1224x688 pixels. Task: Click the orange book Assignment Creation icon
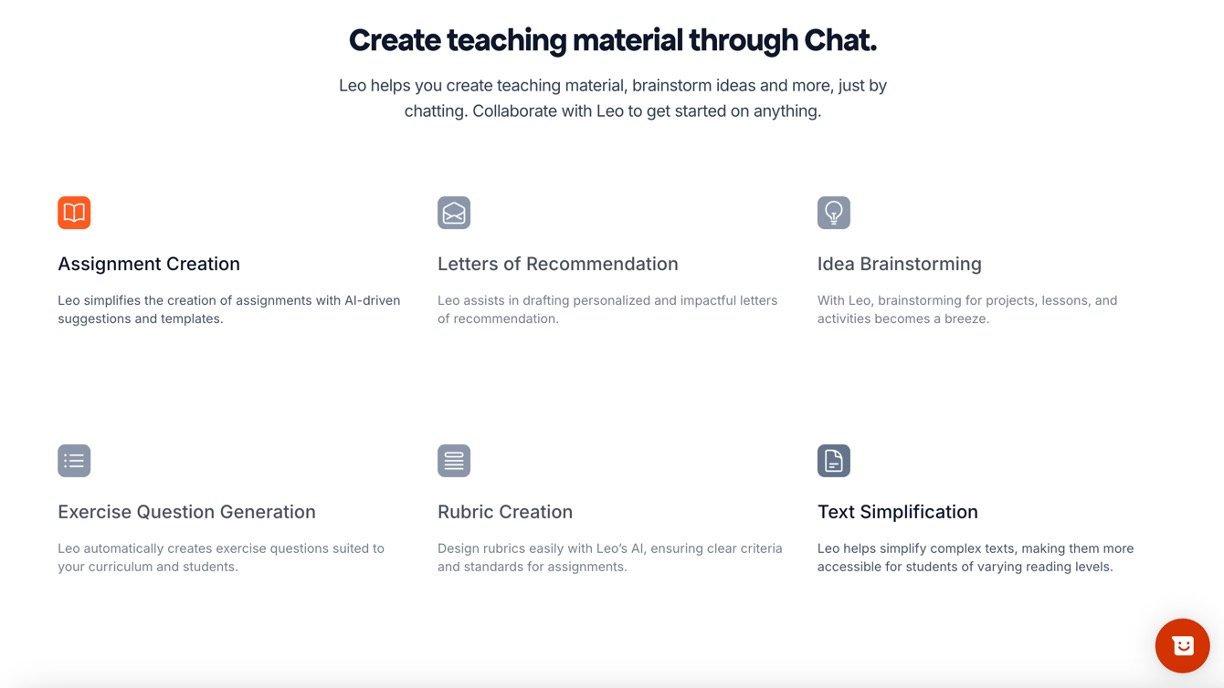point(74,213)
